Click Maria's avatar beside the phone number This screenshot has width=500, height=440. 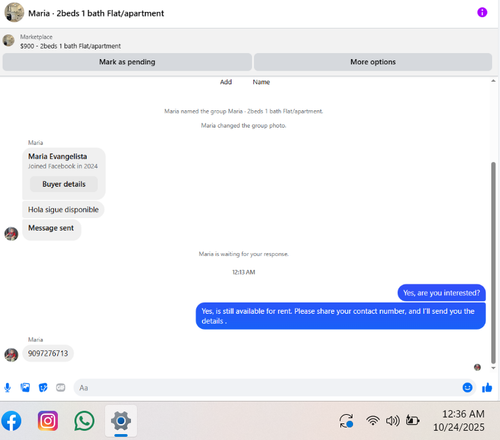point(11,355)
